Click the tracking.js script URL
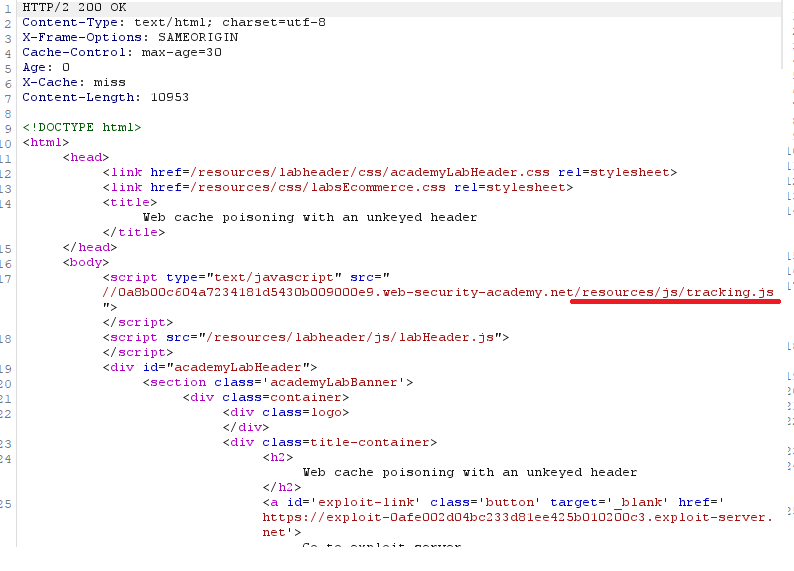This screenshot has height=571, width=794. point(438,292)
